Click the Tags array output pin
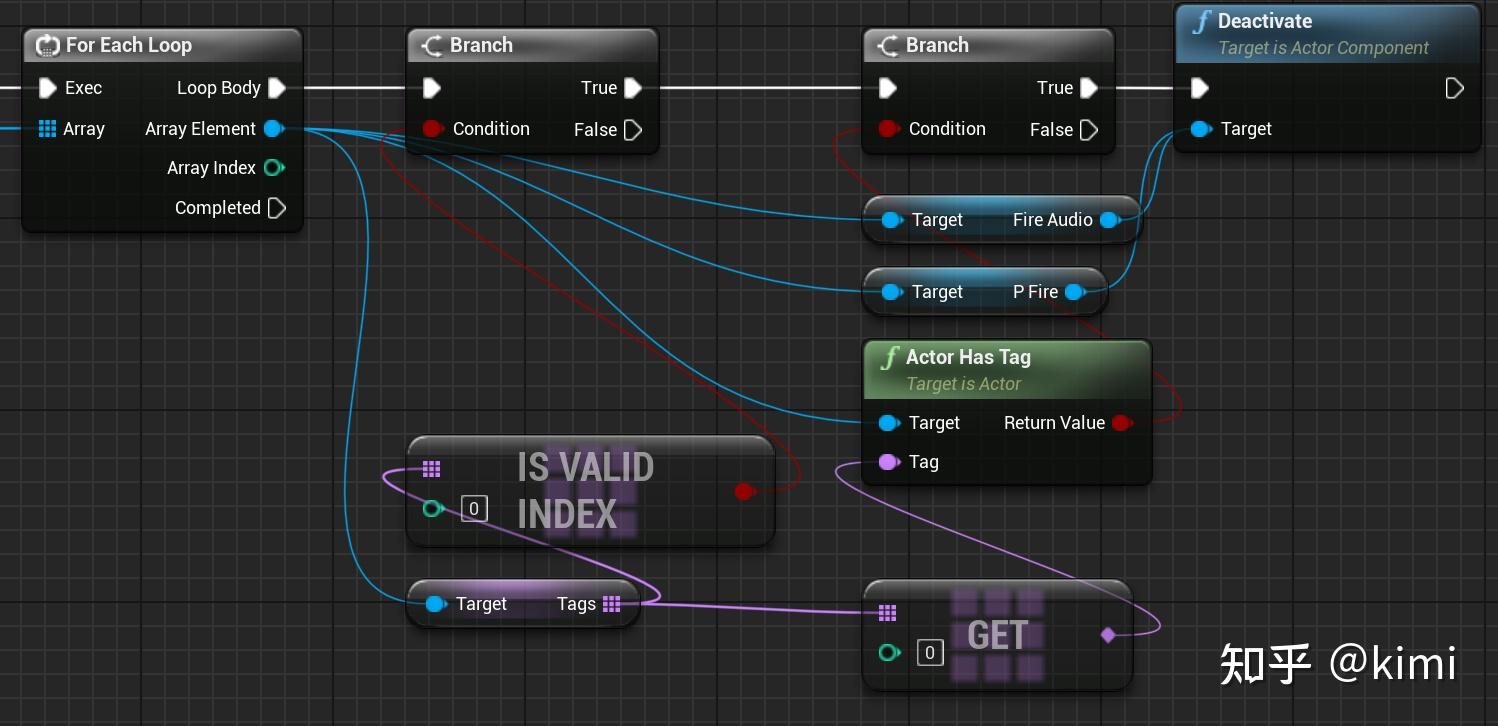1498x726 pixels. pyautogui.click(x=611, y=604)
